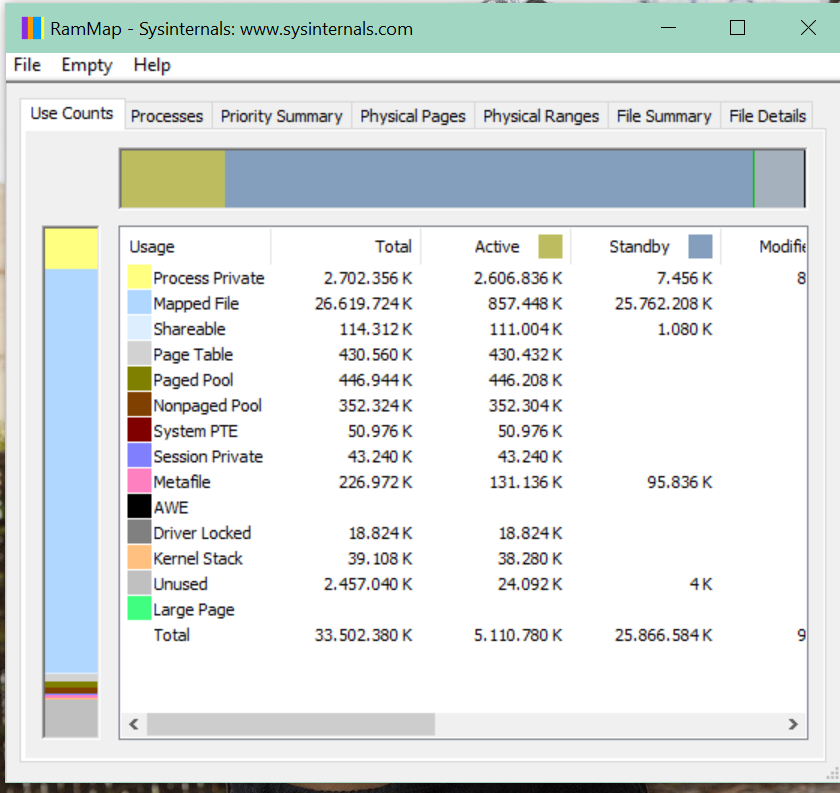Select the AWE row label
Image resolution: width=840 pixels, height=793 pixels.
coord(171,507)
